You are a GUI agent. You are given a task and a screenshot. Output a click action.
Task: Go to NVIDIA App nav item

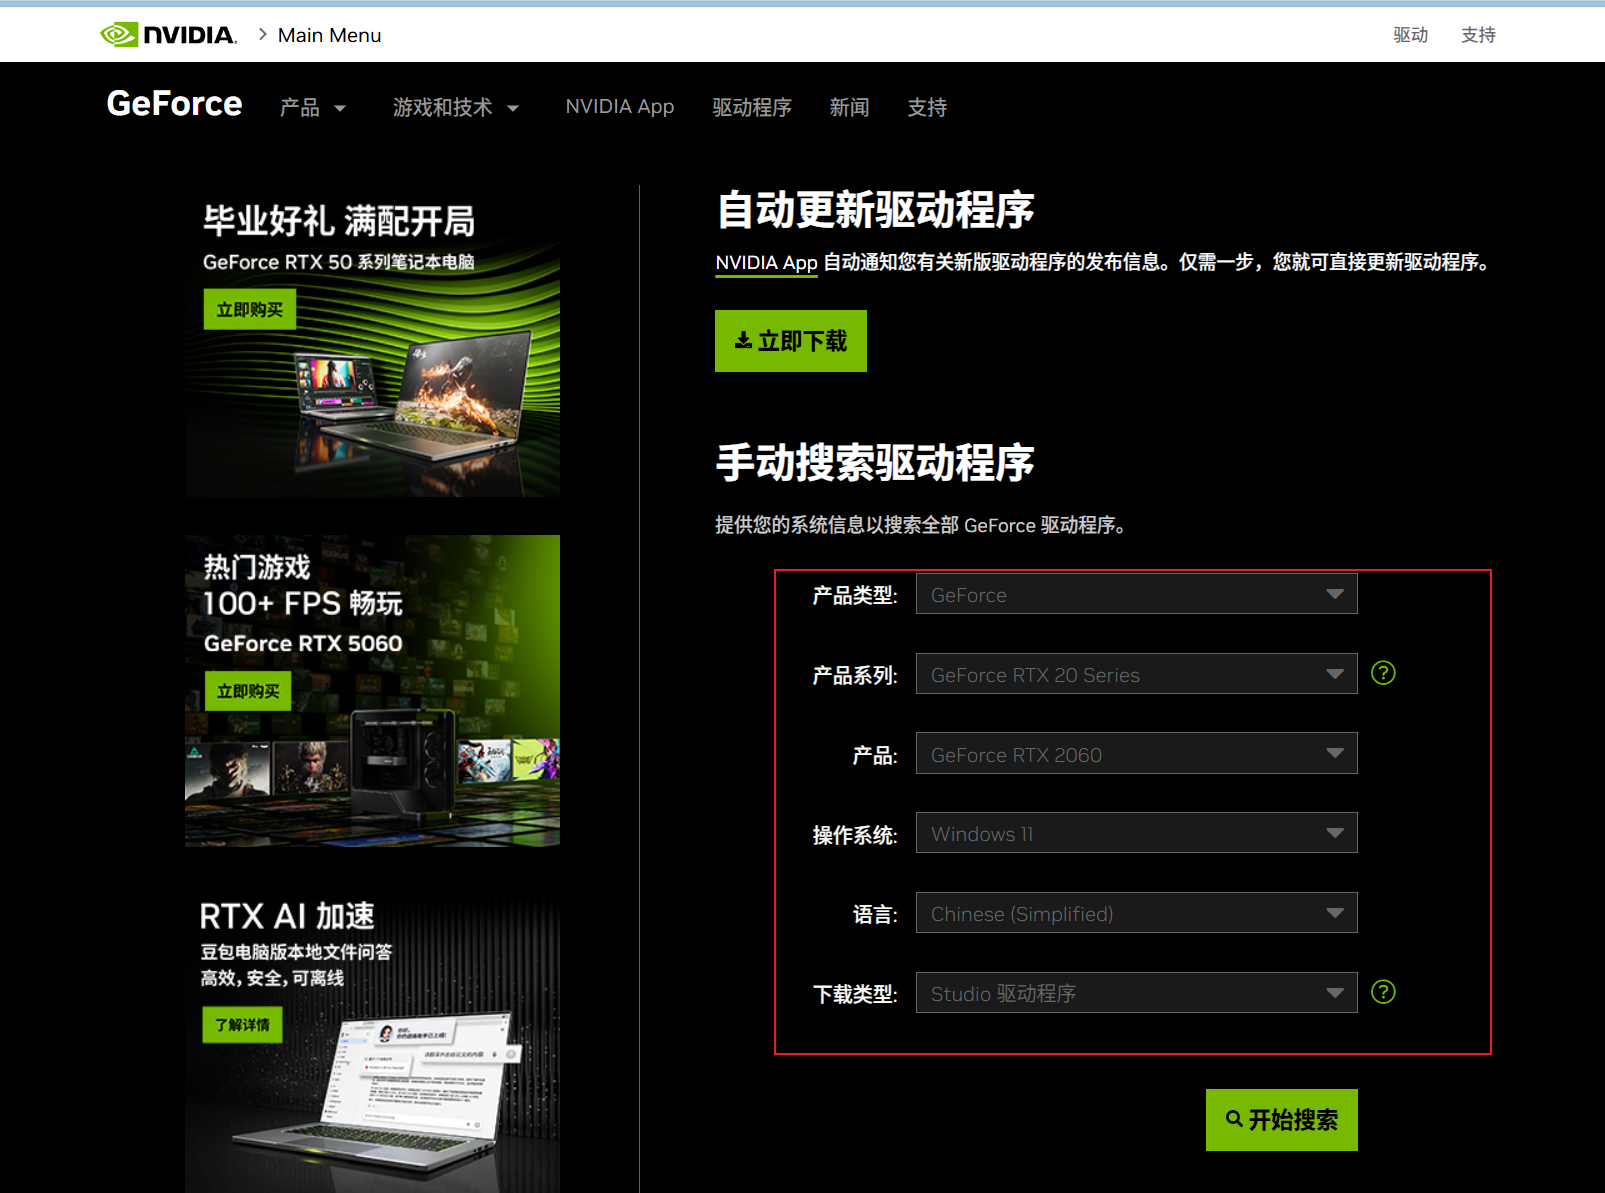[620, 106]
